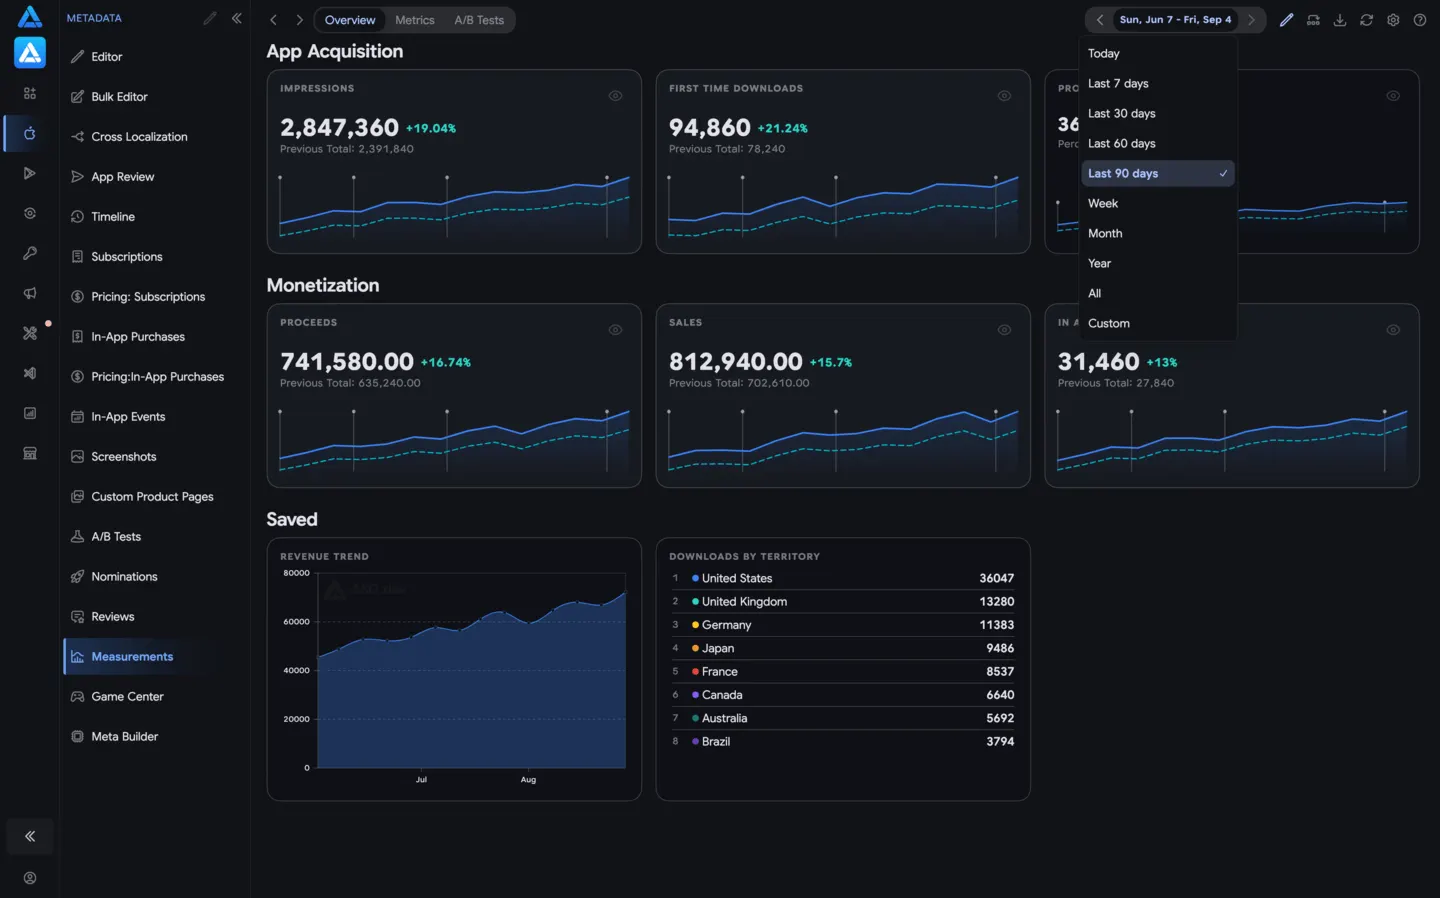Screen dimensions: 1440x898
Task: Go back with the left navigation arrow
Action: pos(273,20)
